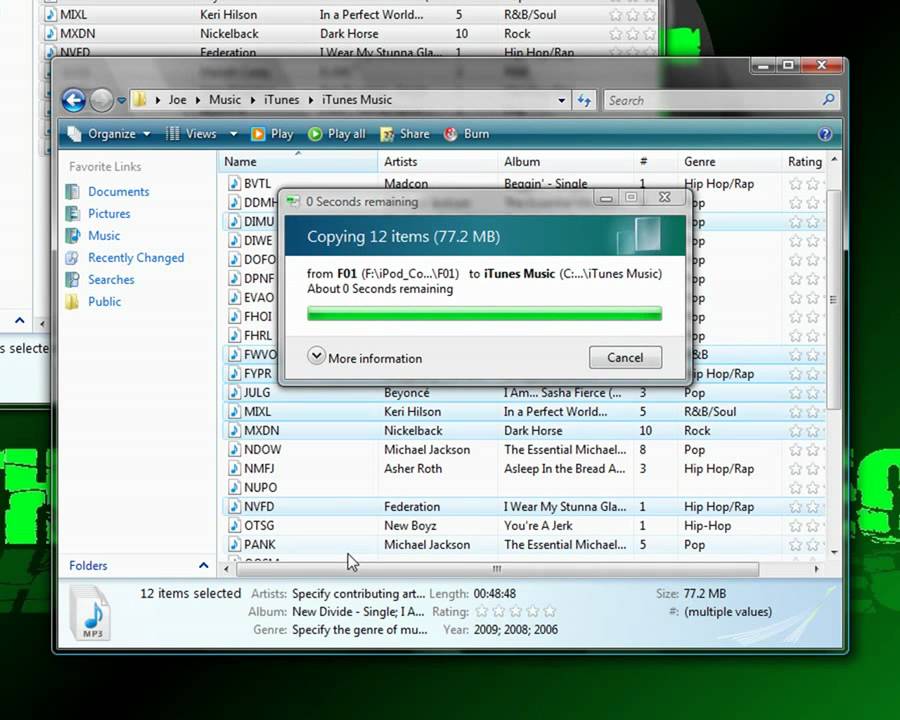Sort by the Name column header

pyautogui.click(x=297, y=162)
